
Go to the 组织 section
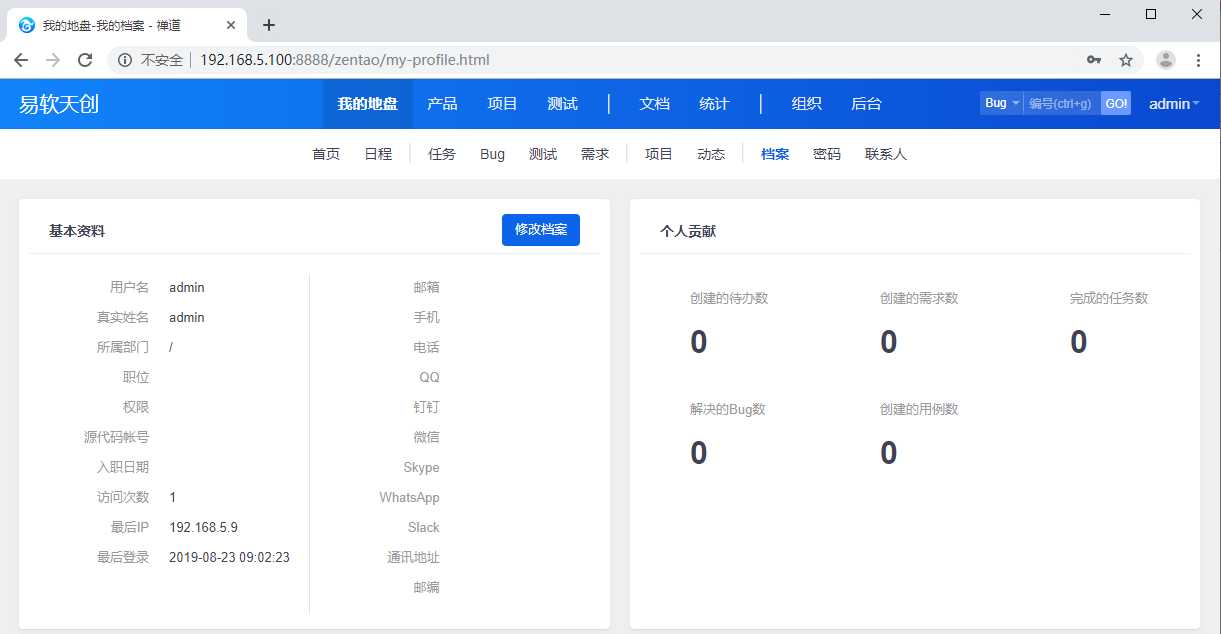pyautogui.click(x=807, y=102)
